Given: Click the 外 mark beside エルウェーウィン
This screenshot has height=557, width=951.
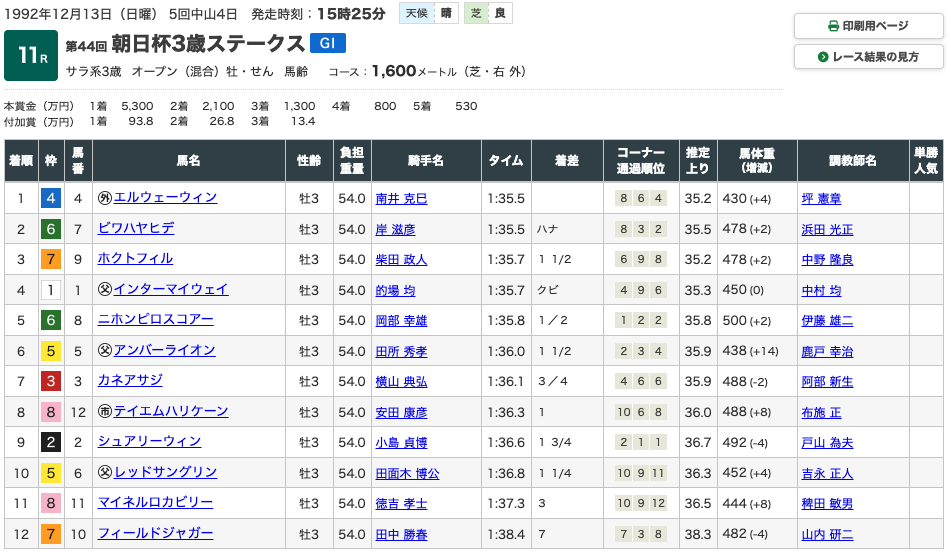Looking at the screenshot, I should 104,198.
